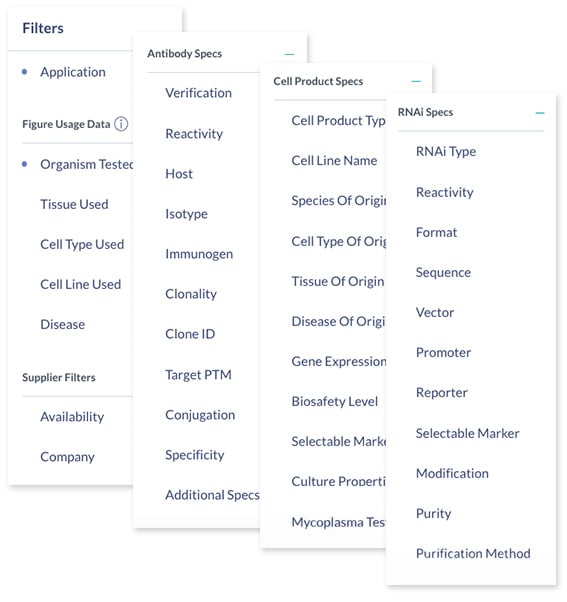This screenshot has height=602, width=567.
Task: Collapse the Cell Product Specs section
Action: pyautogui.click(x=416, y=81)
